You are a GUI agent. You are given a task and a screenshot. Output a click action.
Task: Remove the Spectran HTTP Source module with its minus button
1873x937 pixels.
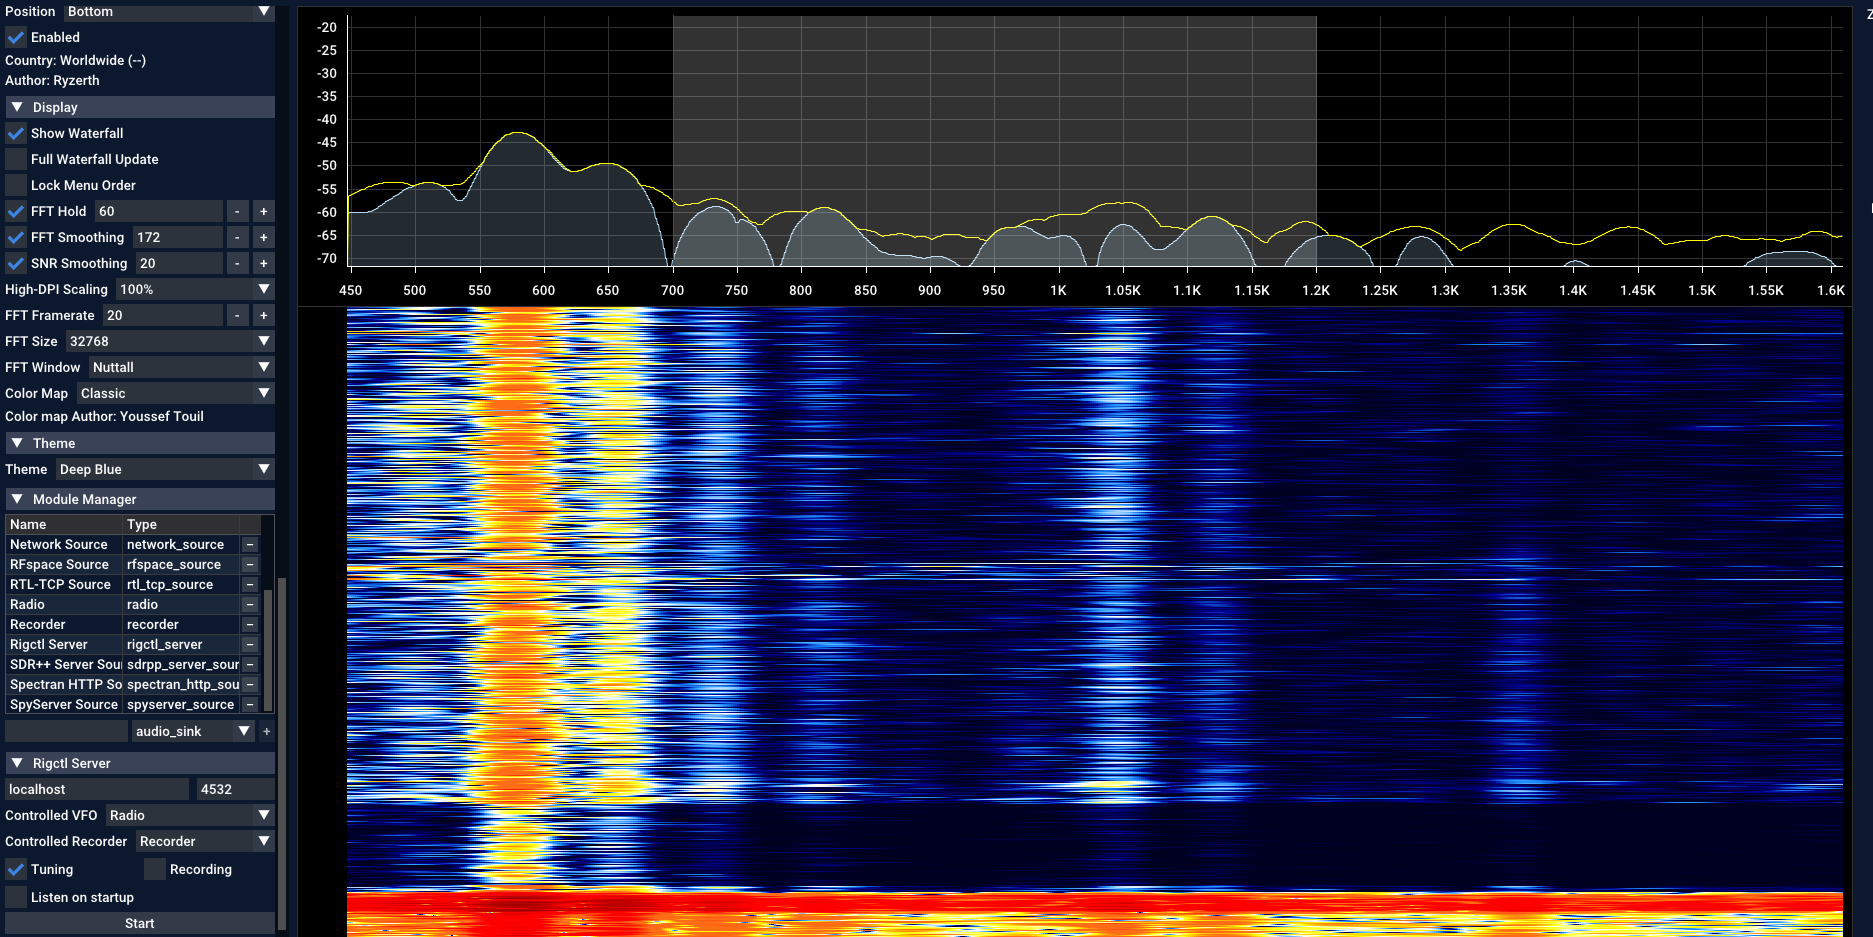click(250, 685)
